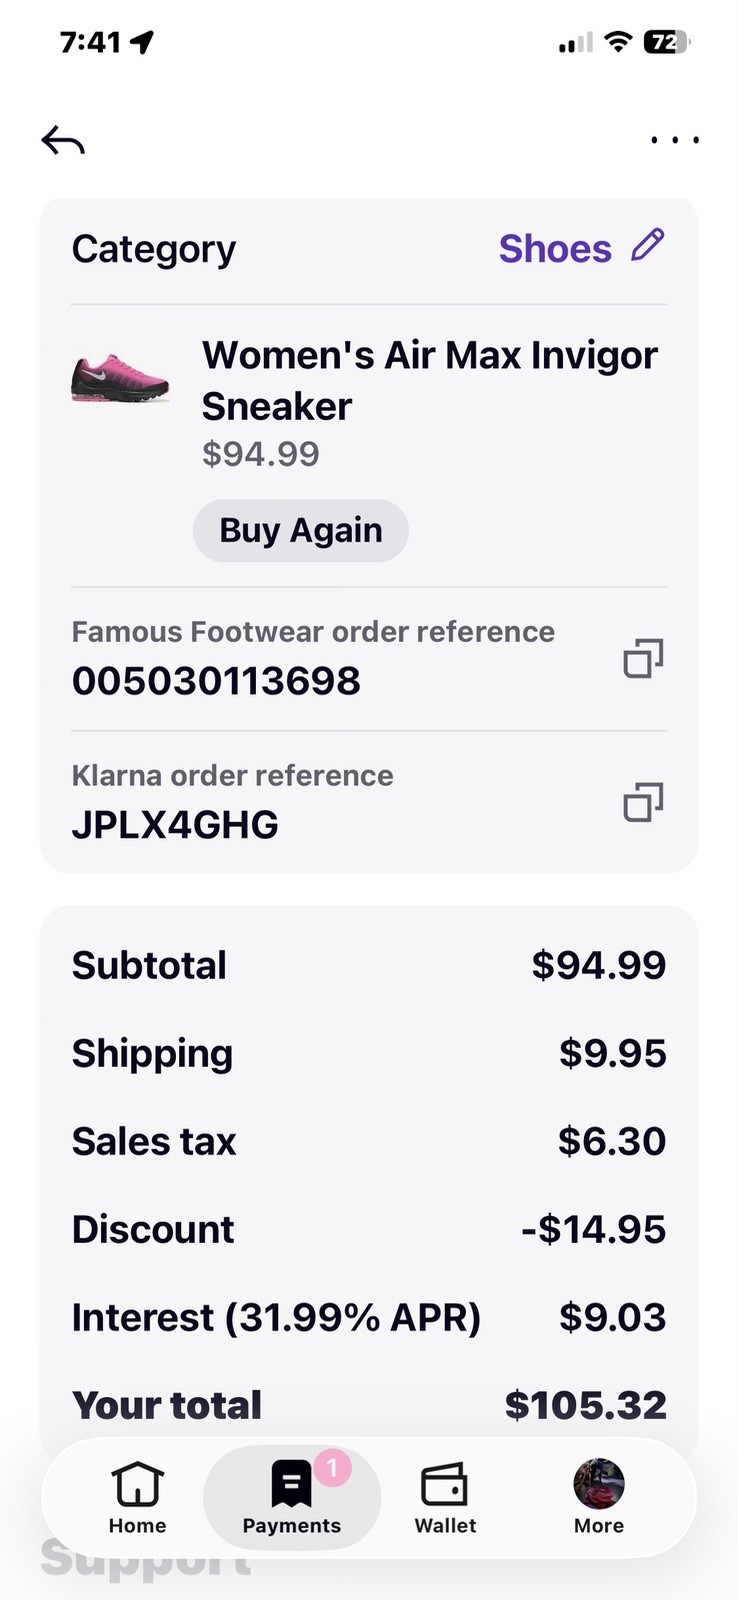Tap the order reference number 005030113698
The height and width of the screenshot is (1600, 738).
point(216,681)
